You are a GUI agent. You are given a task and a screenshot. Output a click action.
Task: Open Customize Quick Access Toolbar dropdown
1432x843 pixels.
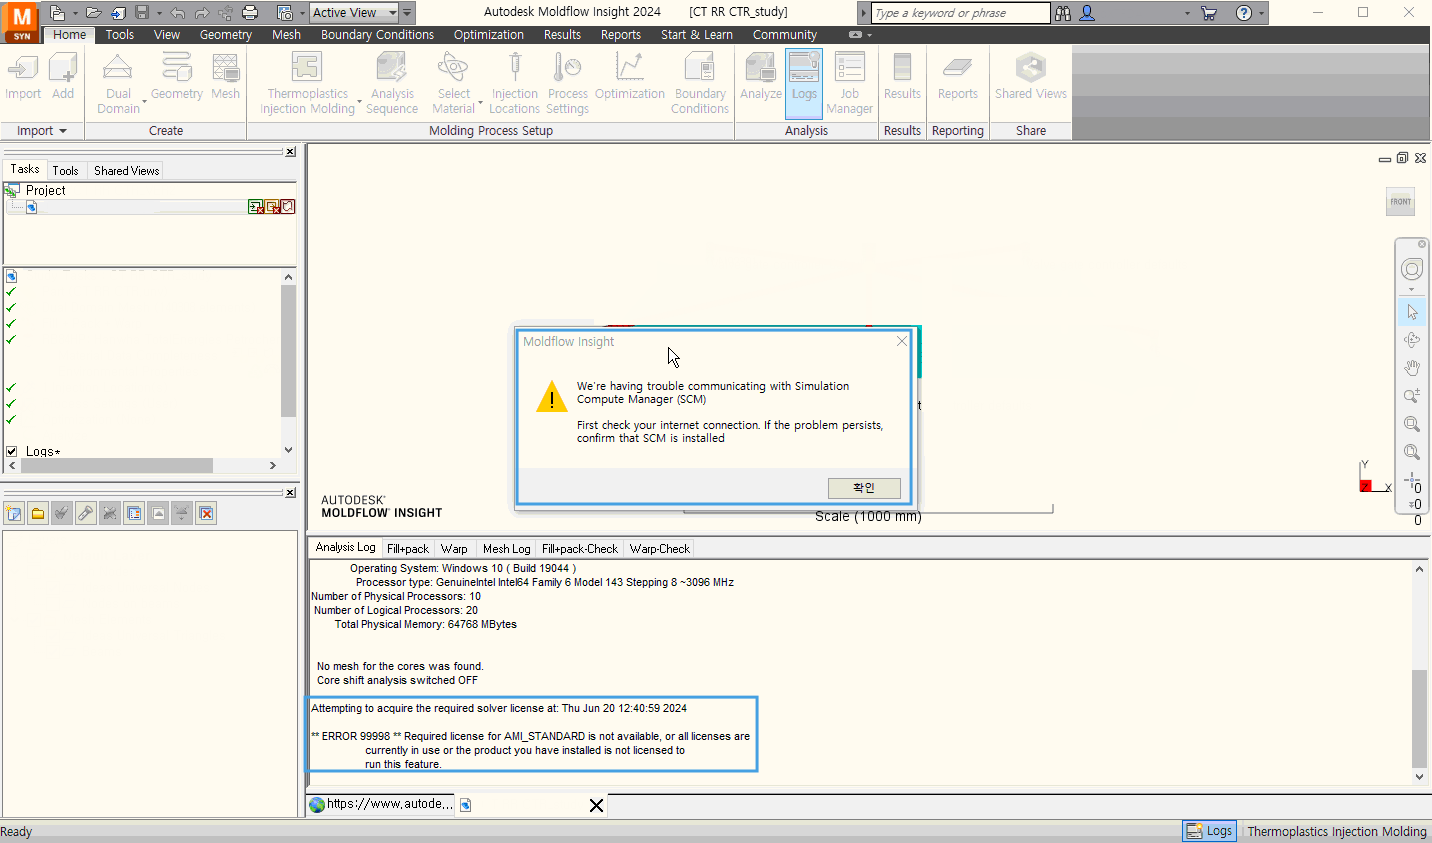pyautogui.click(x=407, y=13)
